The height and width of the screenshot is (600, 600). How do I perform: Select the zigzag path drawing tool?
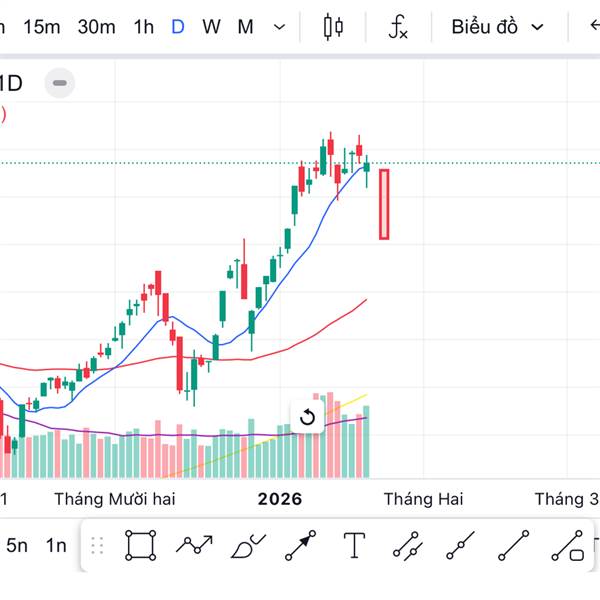(x=194, y=545)
